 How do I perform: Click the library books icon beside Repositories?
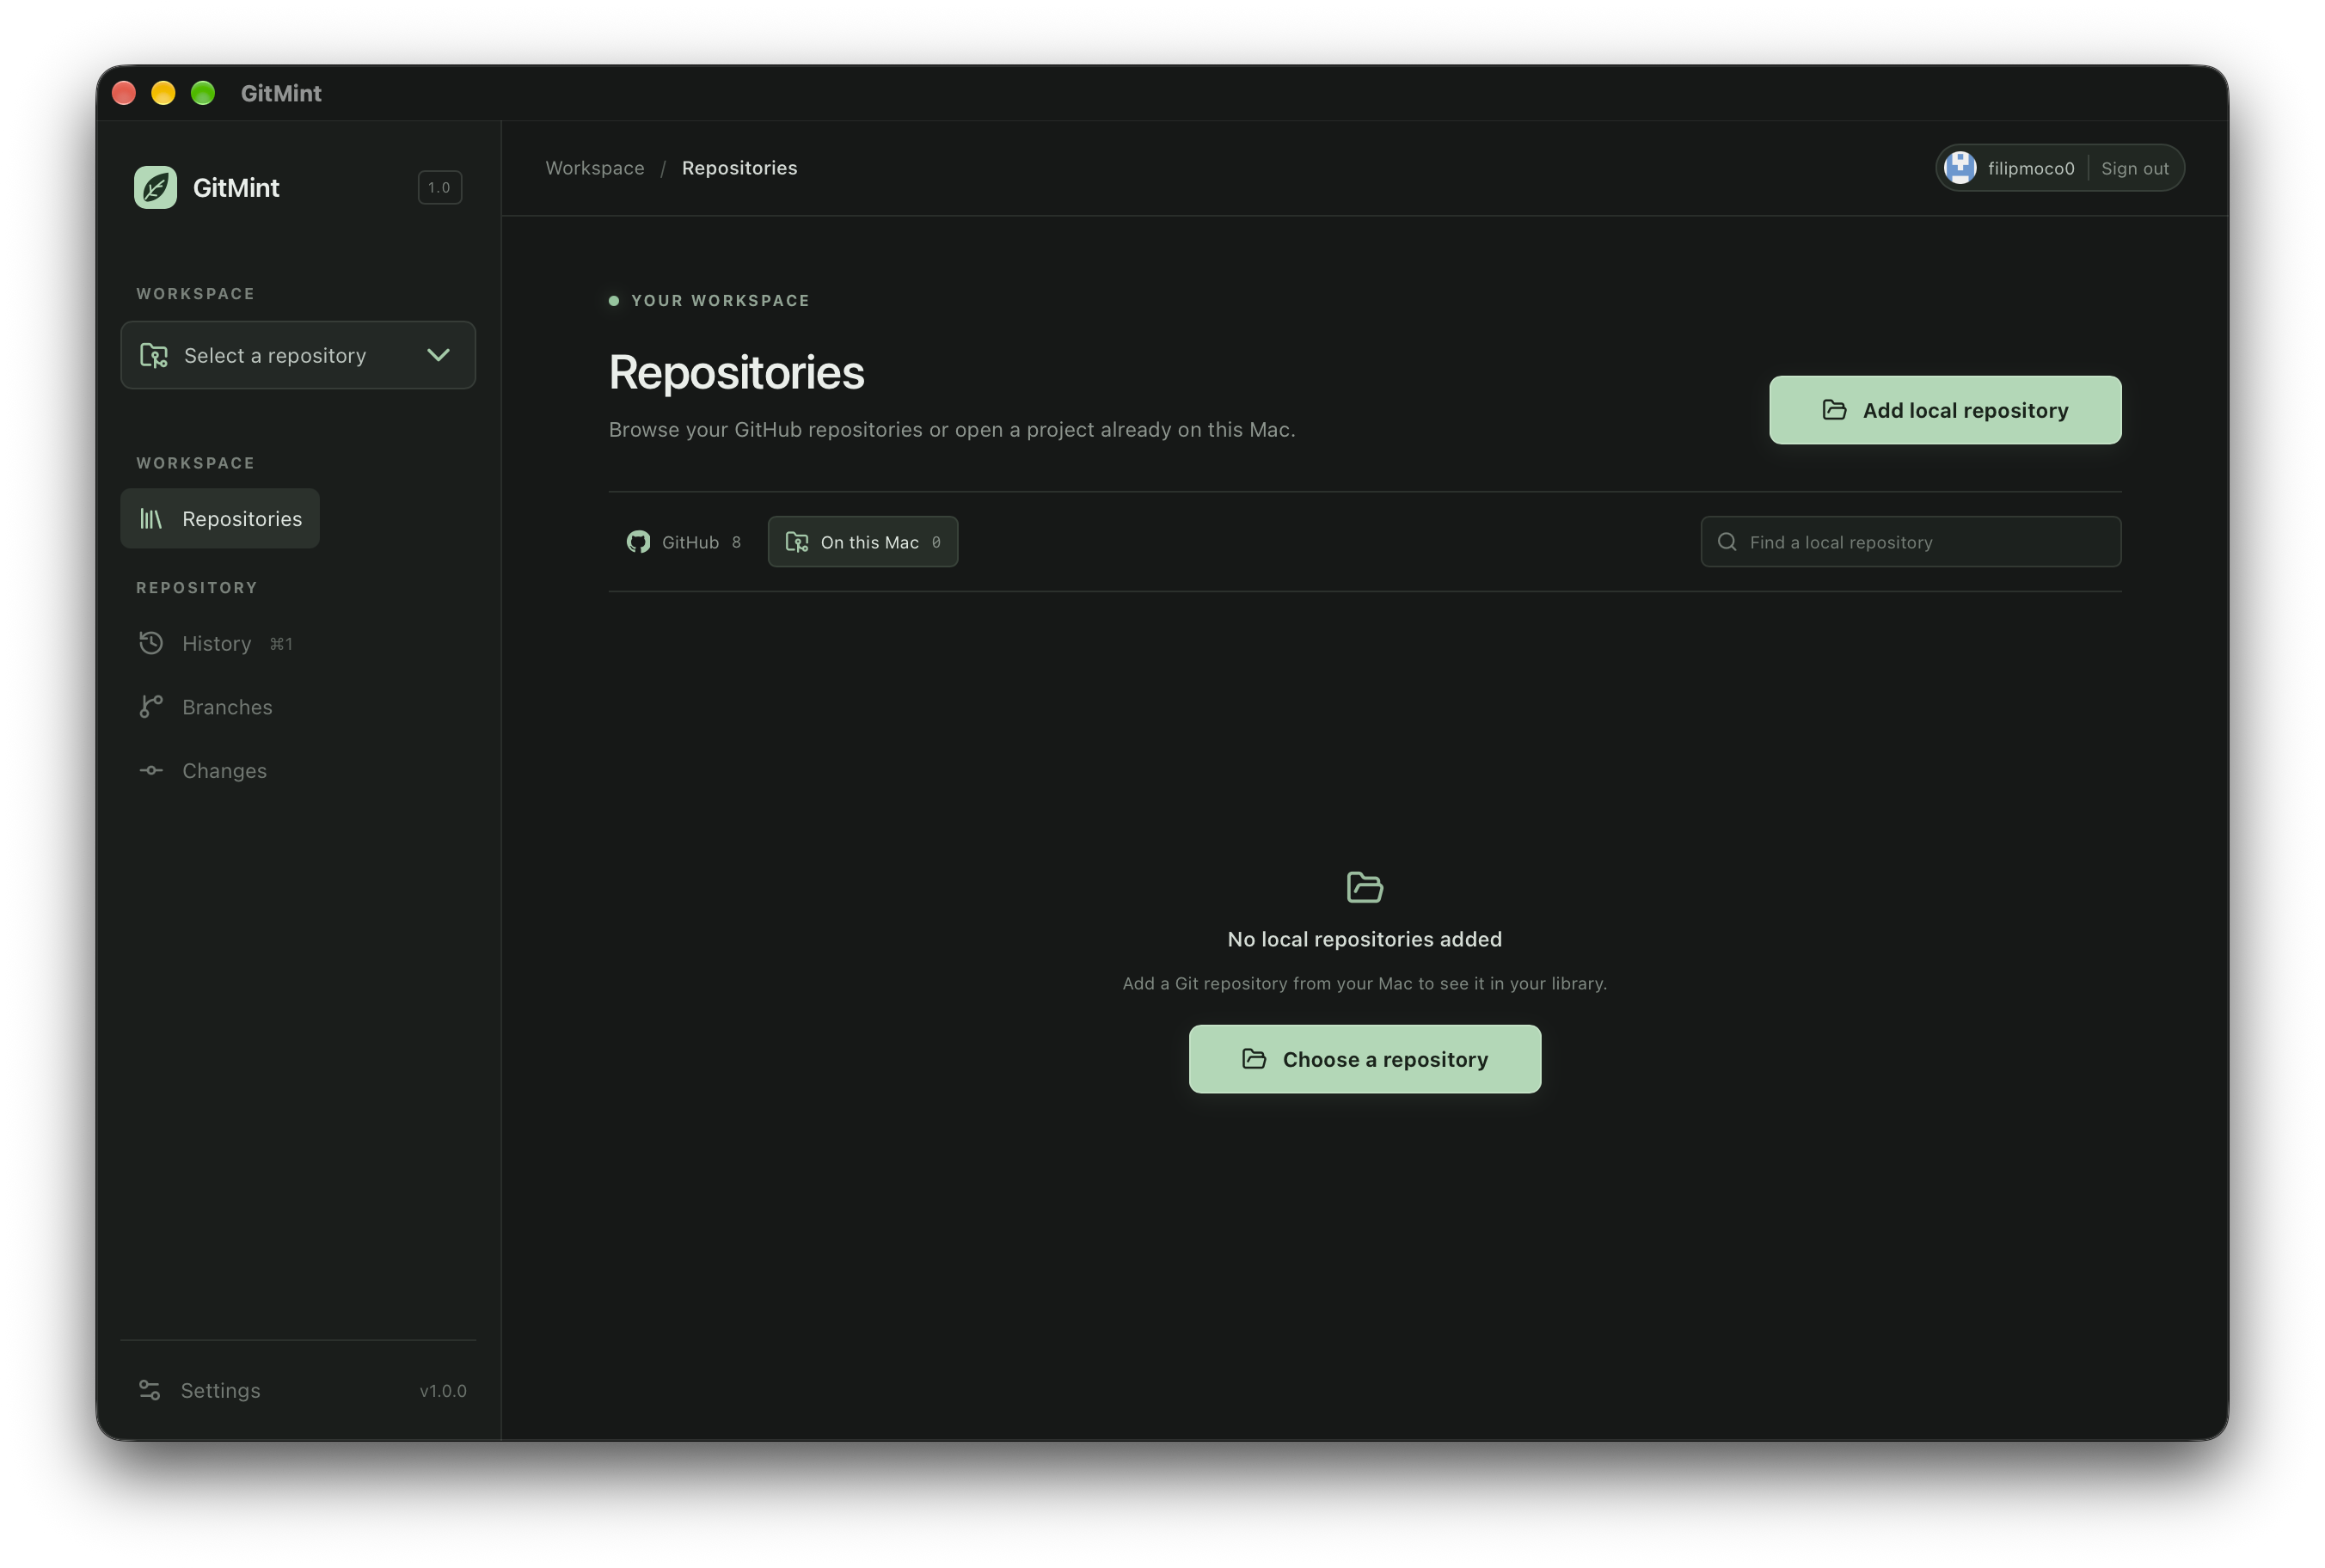[151, 518]
